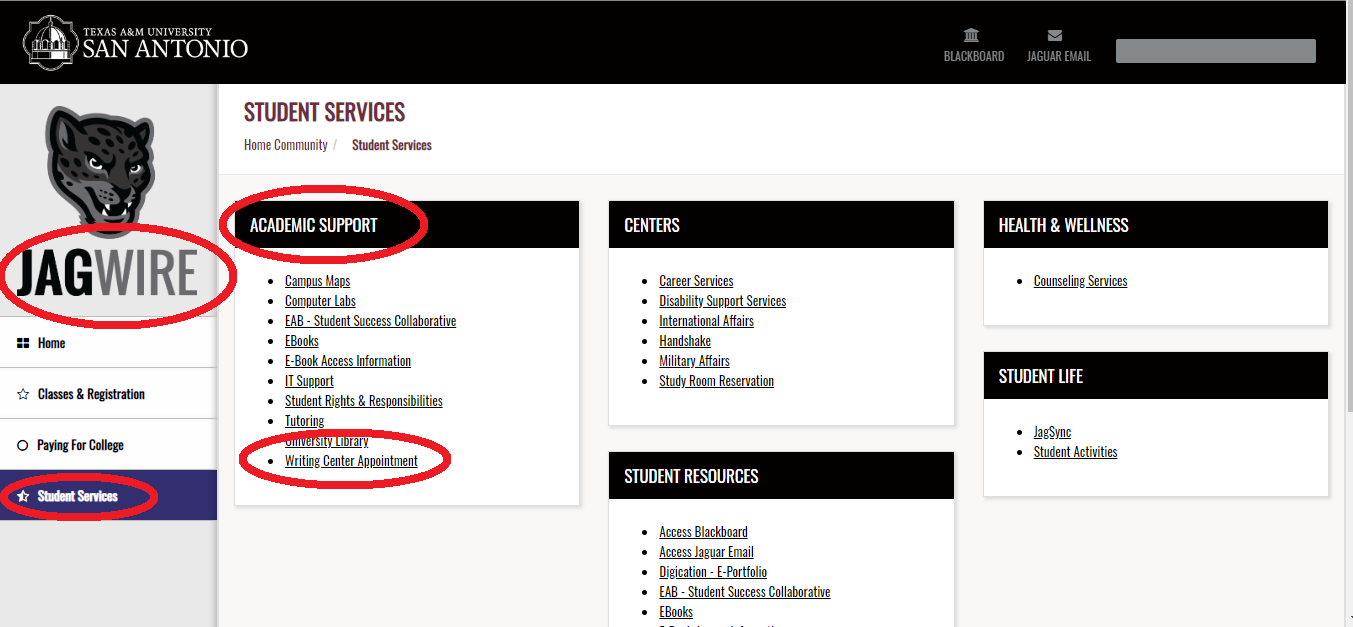Image resolution: width=1353 pixels, height=627 pixels.
Task: Click the JAGUAR EMAIL label in header
Action: tap(1059, 57)
